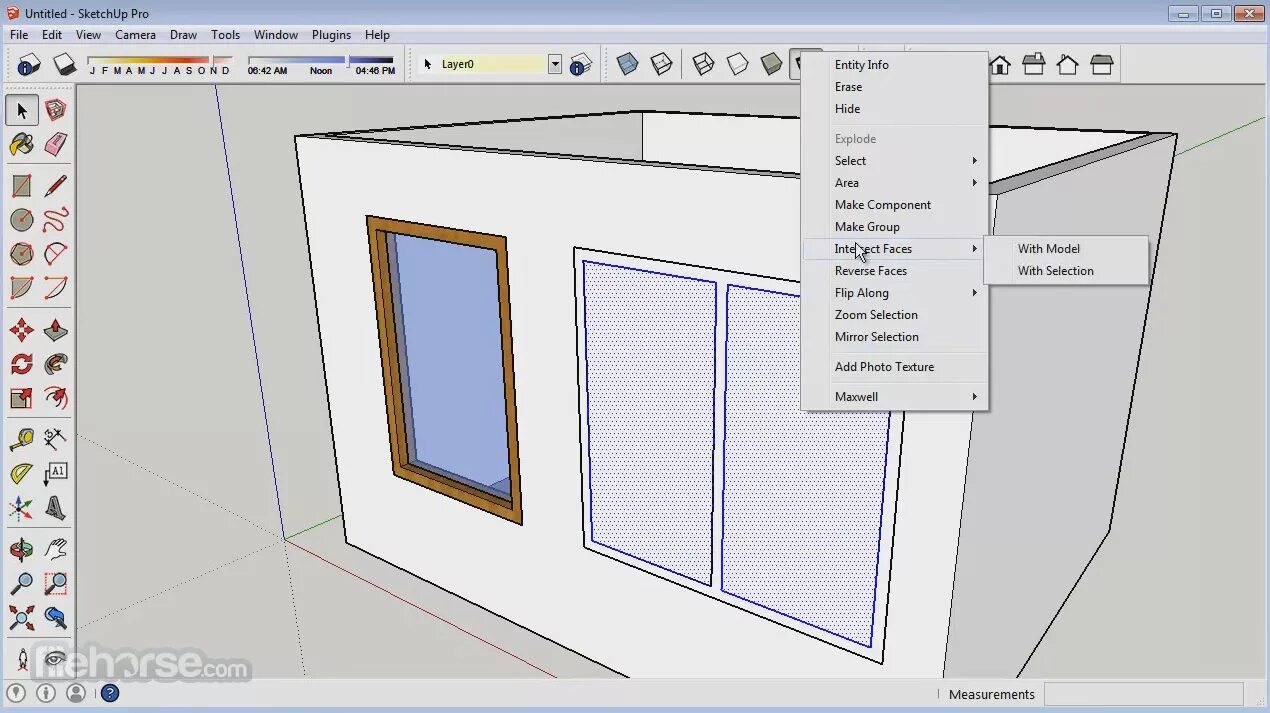Select the Freehand squiggle tool
This screenshot has width=1270, height=713.
(56, 220)
